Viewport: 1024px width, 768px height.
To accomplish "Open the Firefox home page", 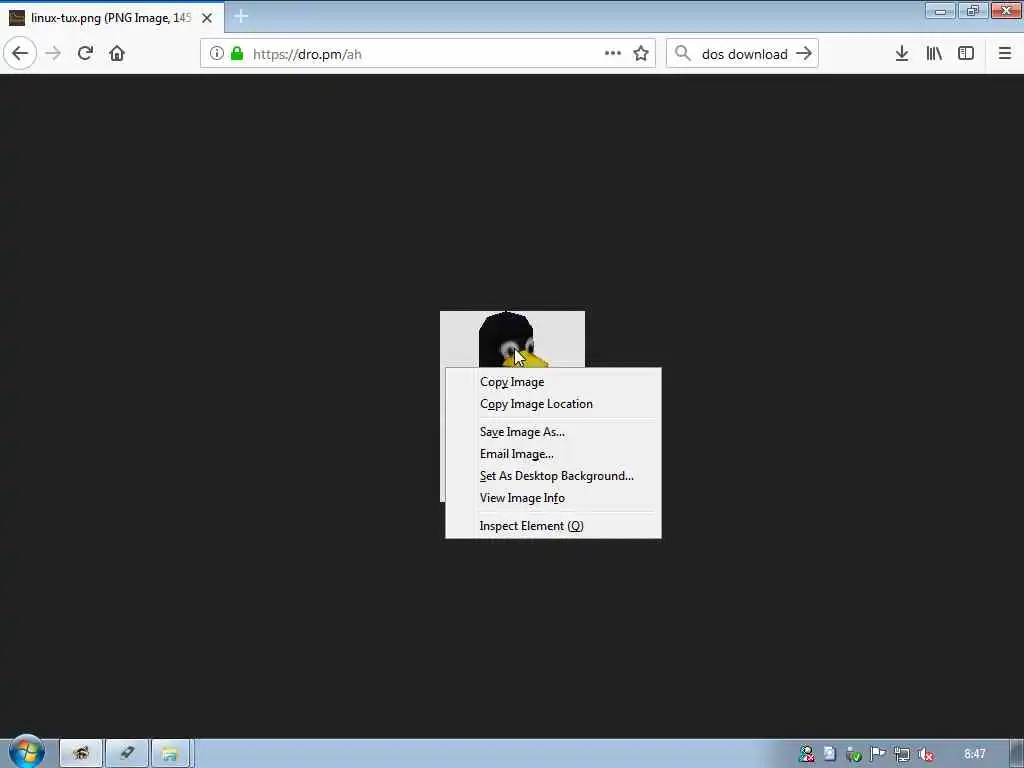I will coord(117,54).
